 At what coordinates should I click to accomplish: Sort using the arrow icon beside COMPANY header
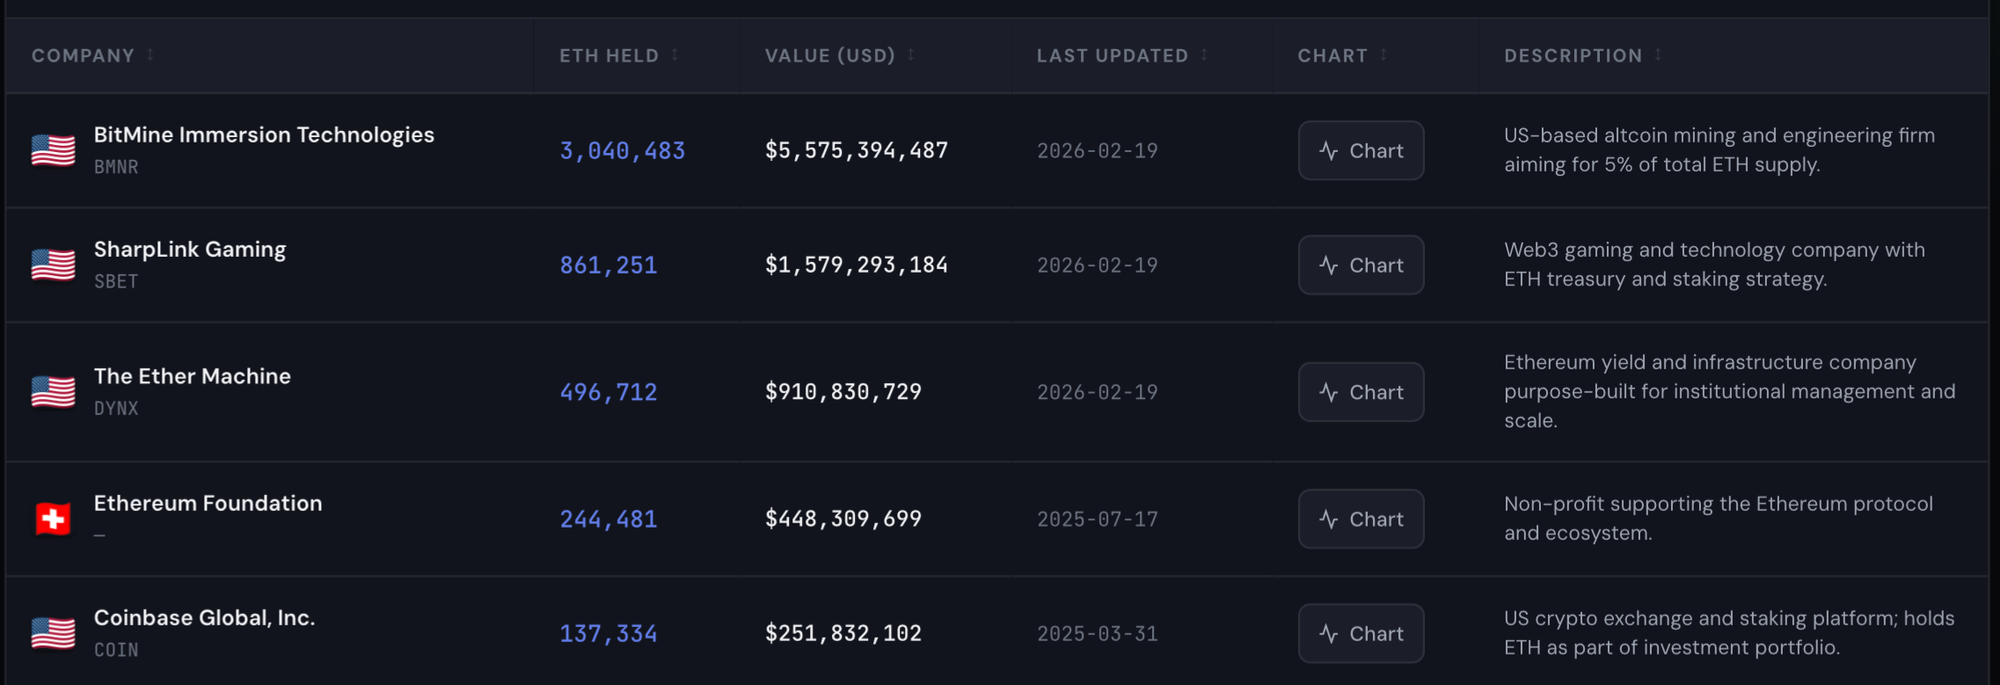[x=150, y=55]
